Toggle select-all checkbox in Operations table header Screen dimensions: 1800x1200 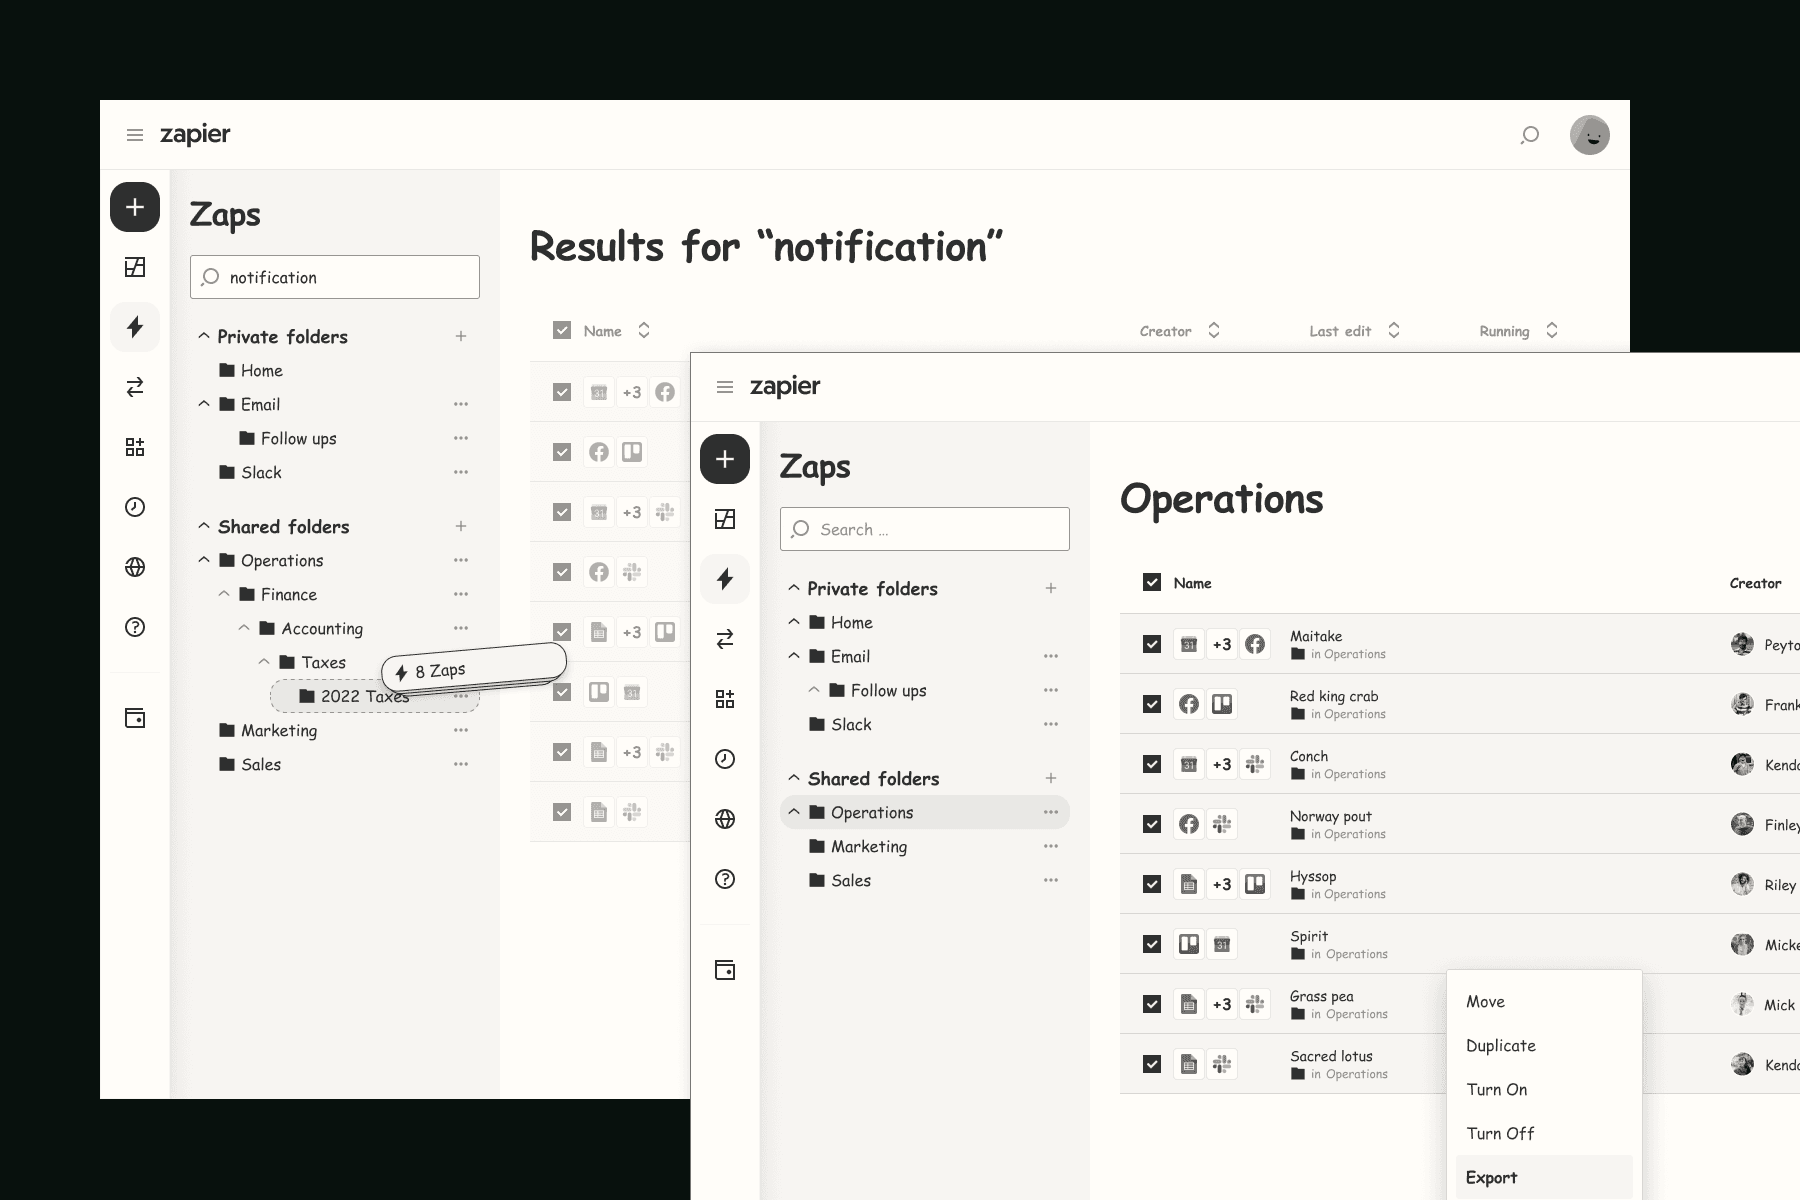click(x=1152, y=582)
